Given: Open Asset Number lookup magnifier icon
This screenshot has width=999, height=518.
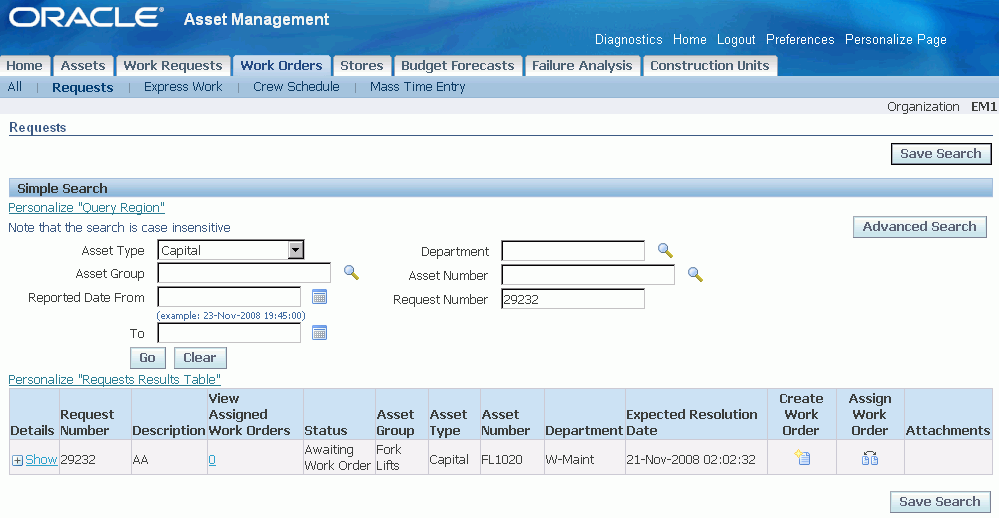Looking at the screenshot, I should 695,275.
